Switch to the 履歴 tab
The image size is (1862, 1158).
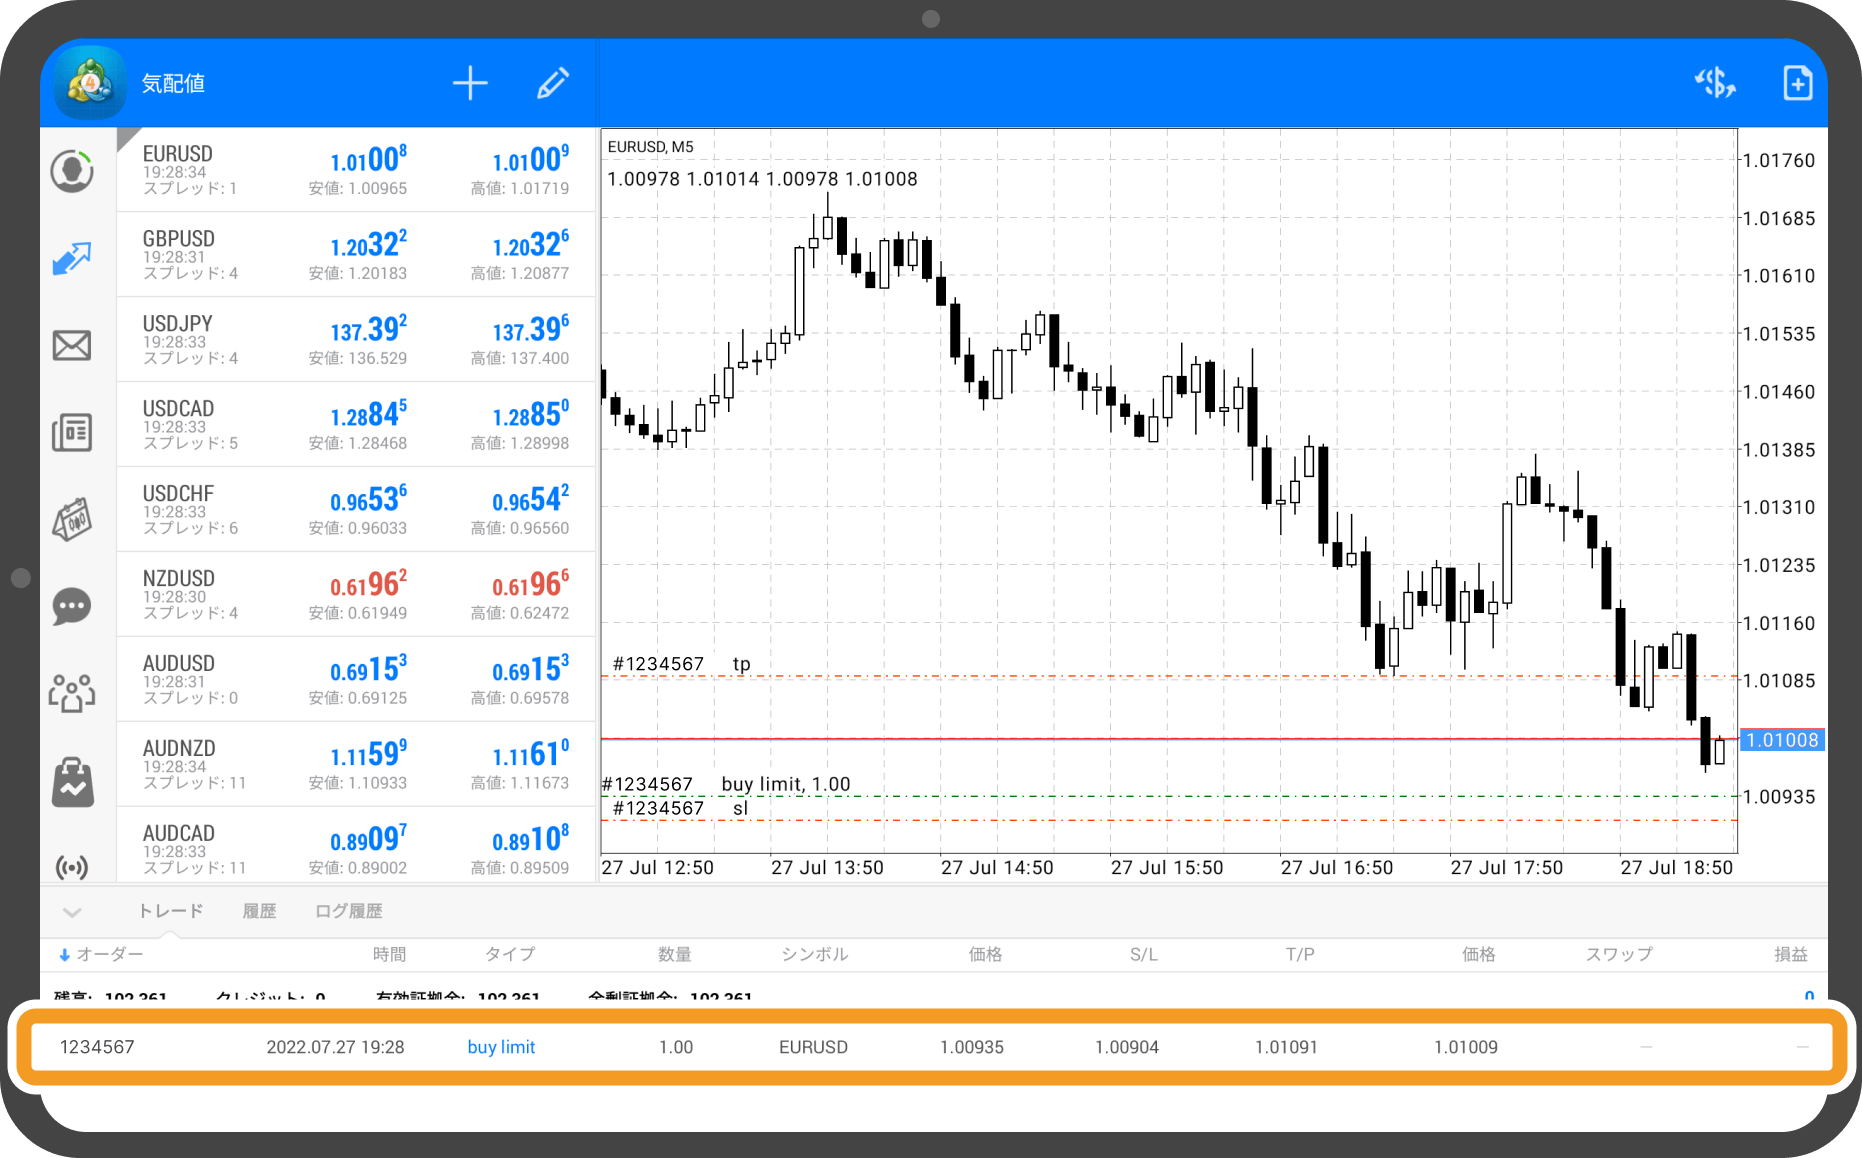pyautogui.click(x=259, y=911)
